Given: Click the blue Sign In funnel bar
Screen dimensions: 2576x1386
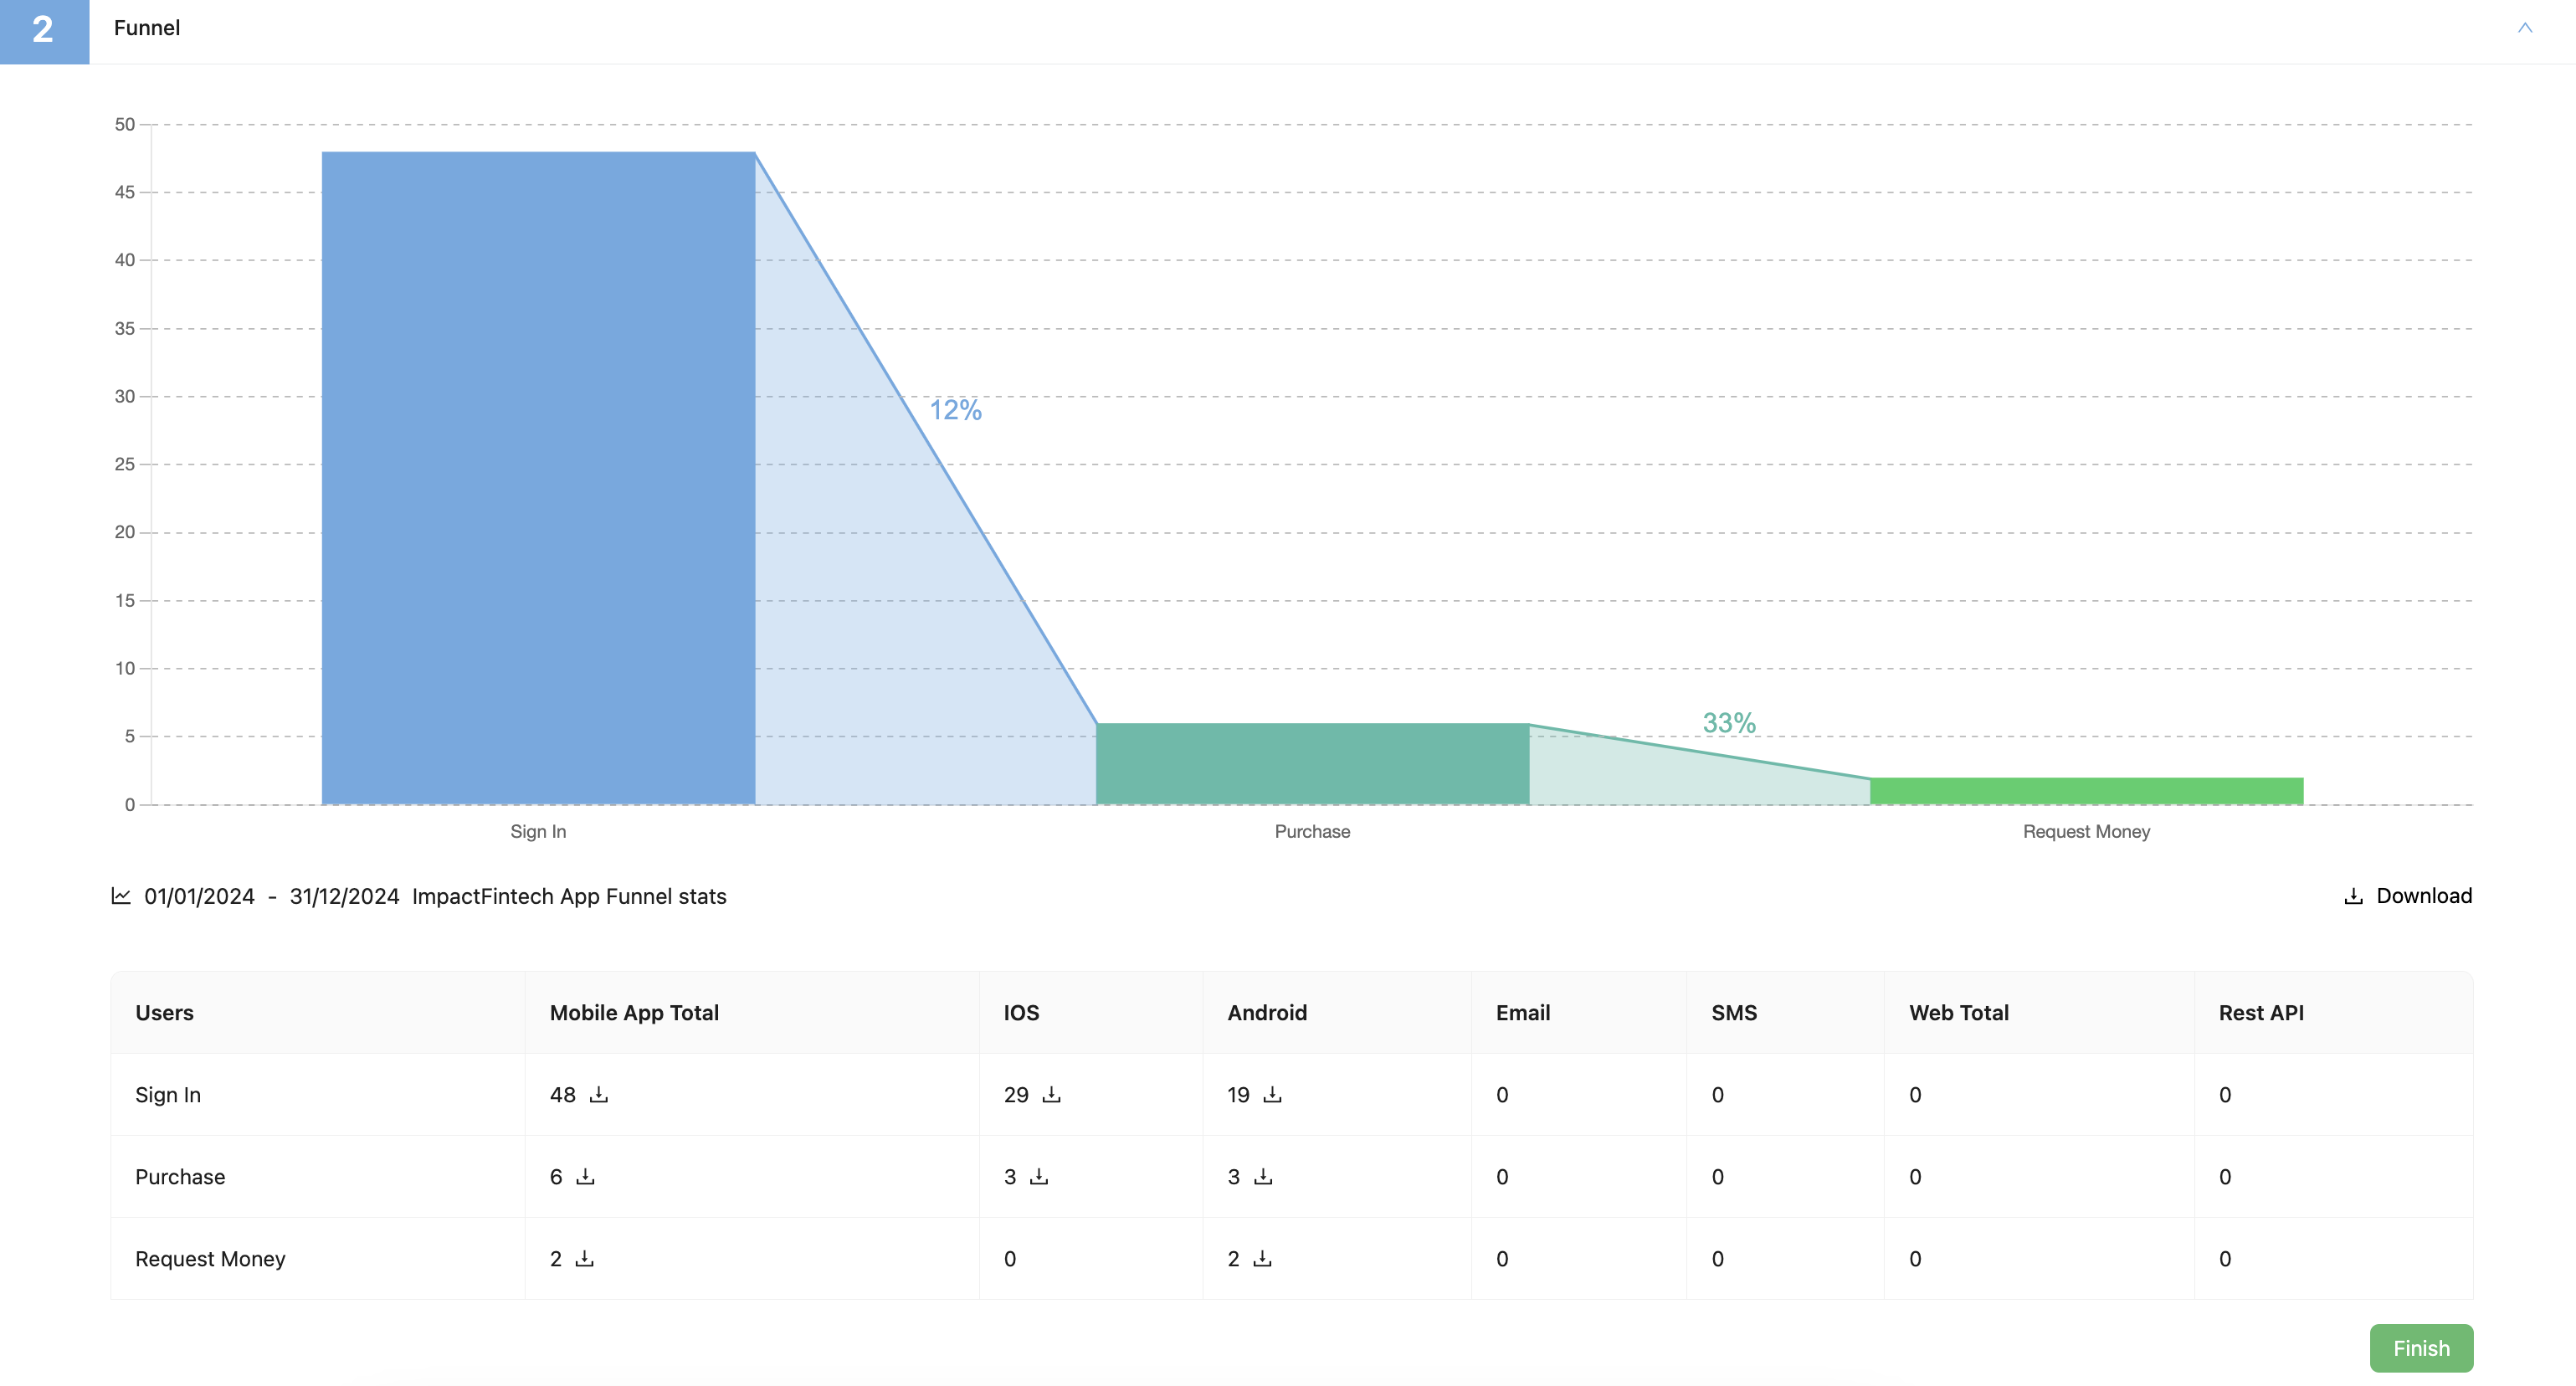Looking at the screenshot, I should coord(538,478).
